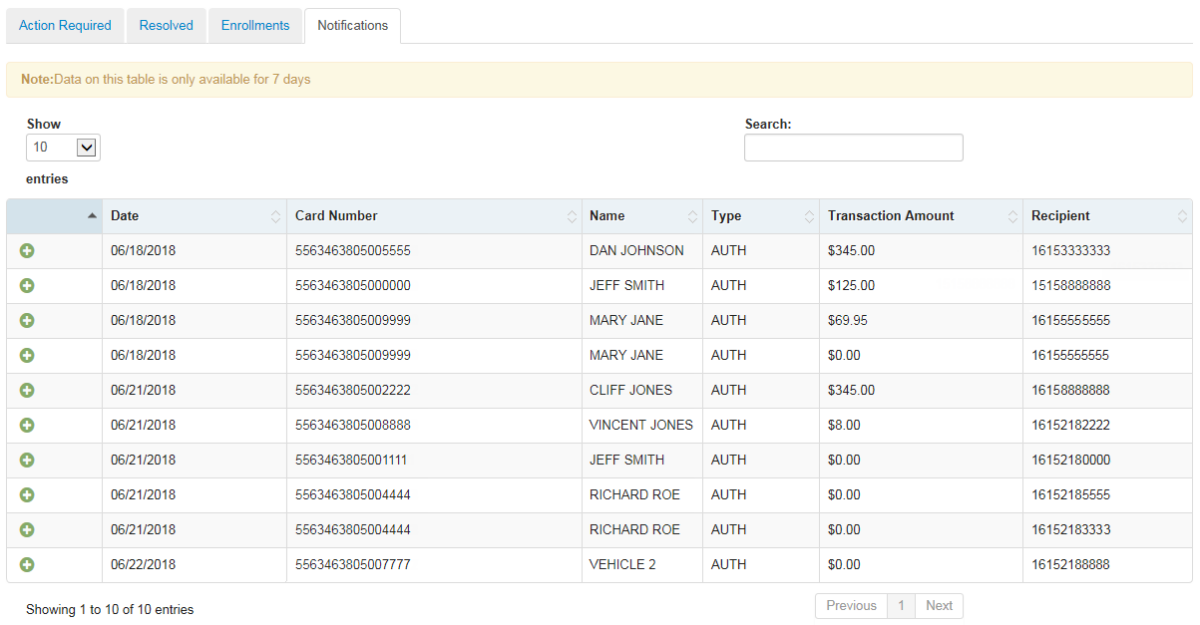Click inside the Search field
The height and width of the screenshot is (625, 1200).
tap(853, 147)
